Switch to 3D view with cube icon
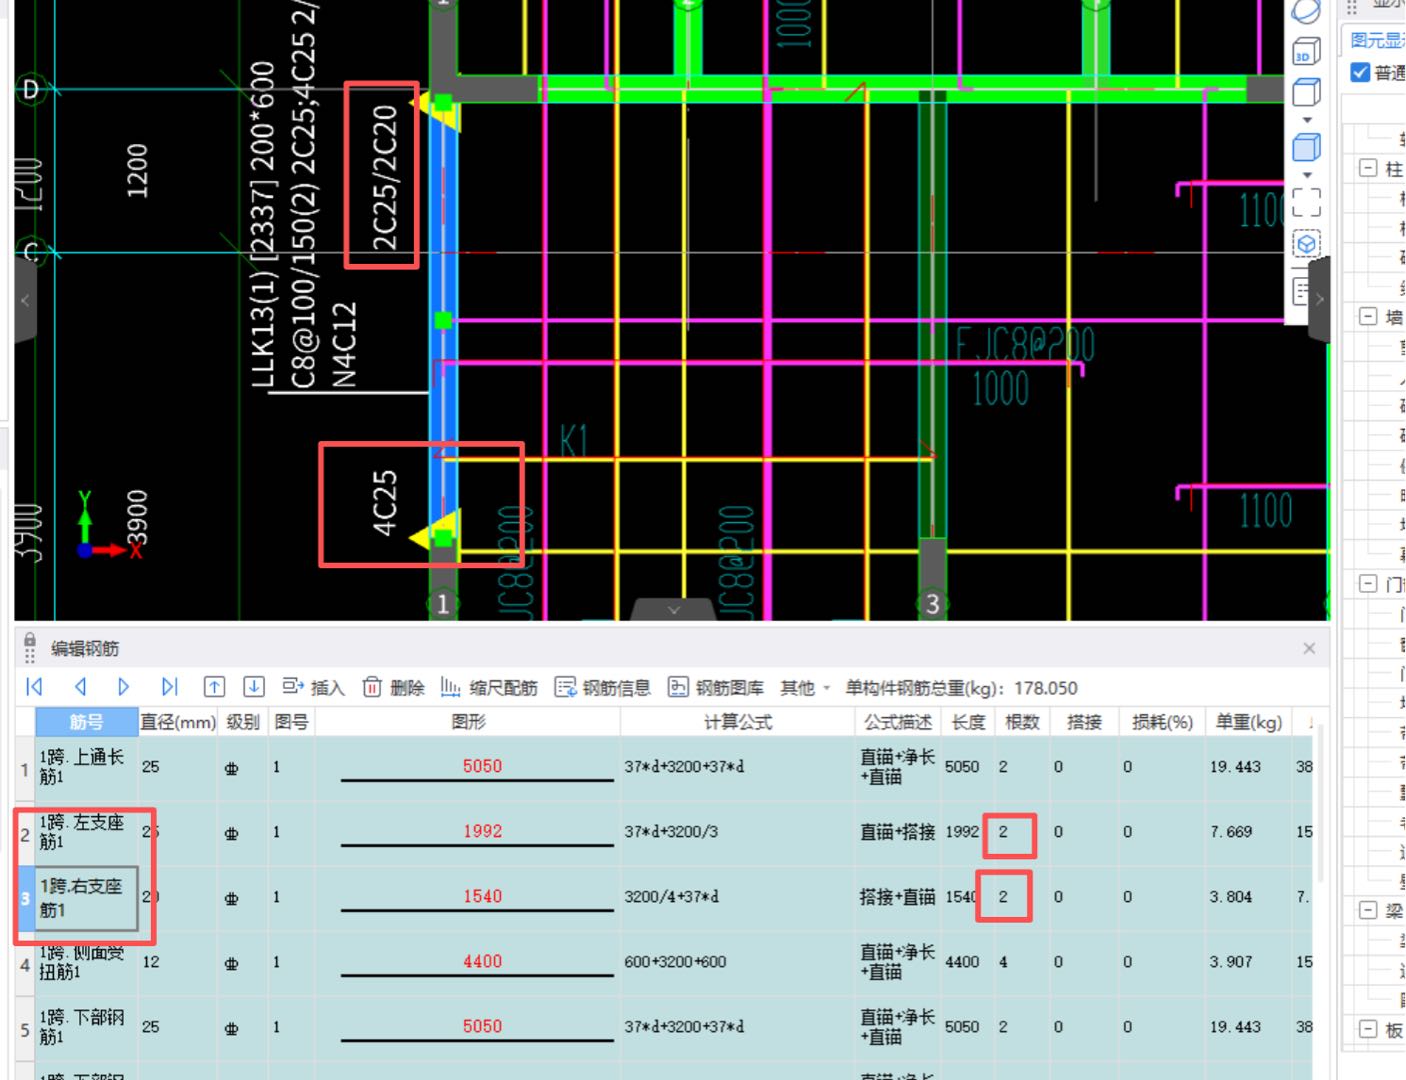Viewport: 1406px width, 1080px height. click(x=1306, y=51)
